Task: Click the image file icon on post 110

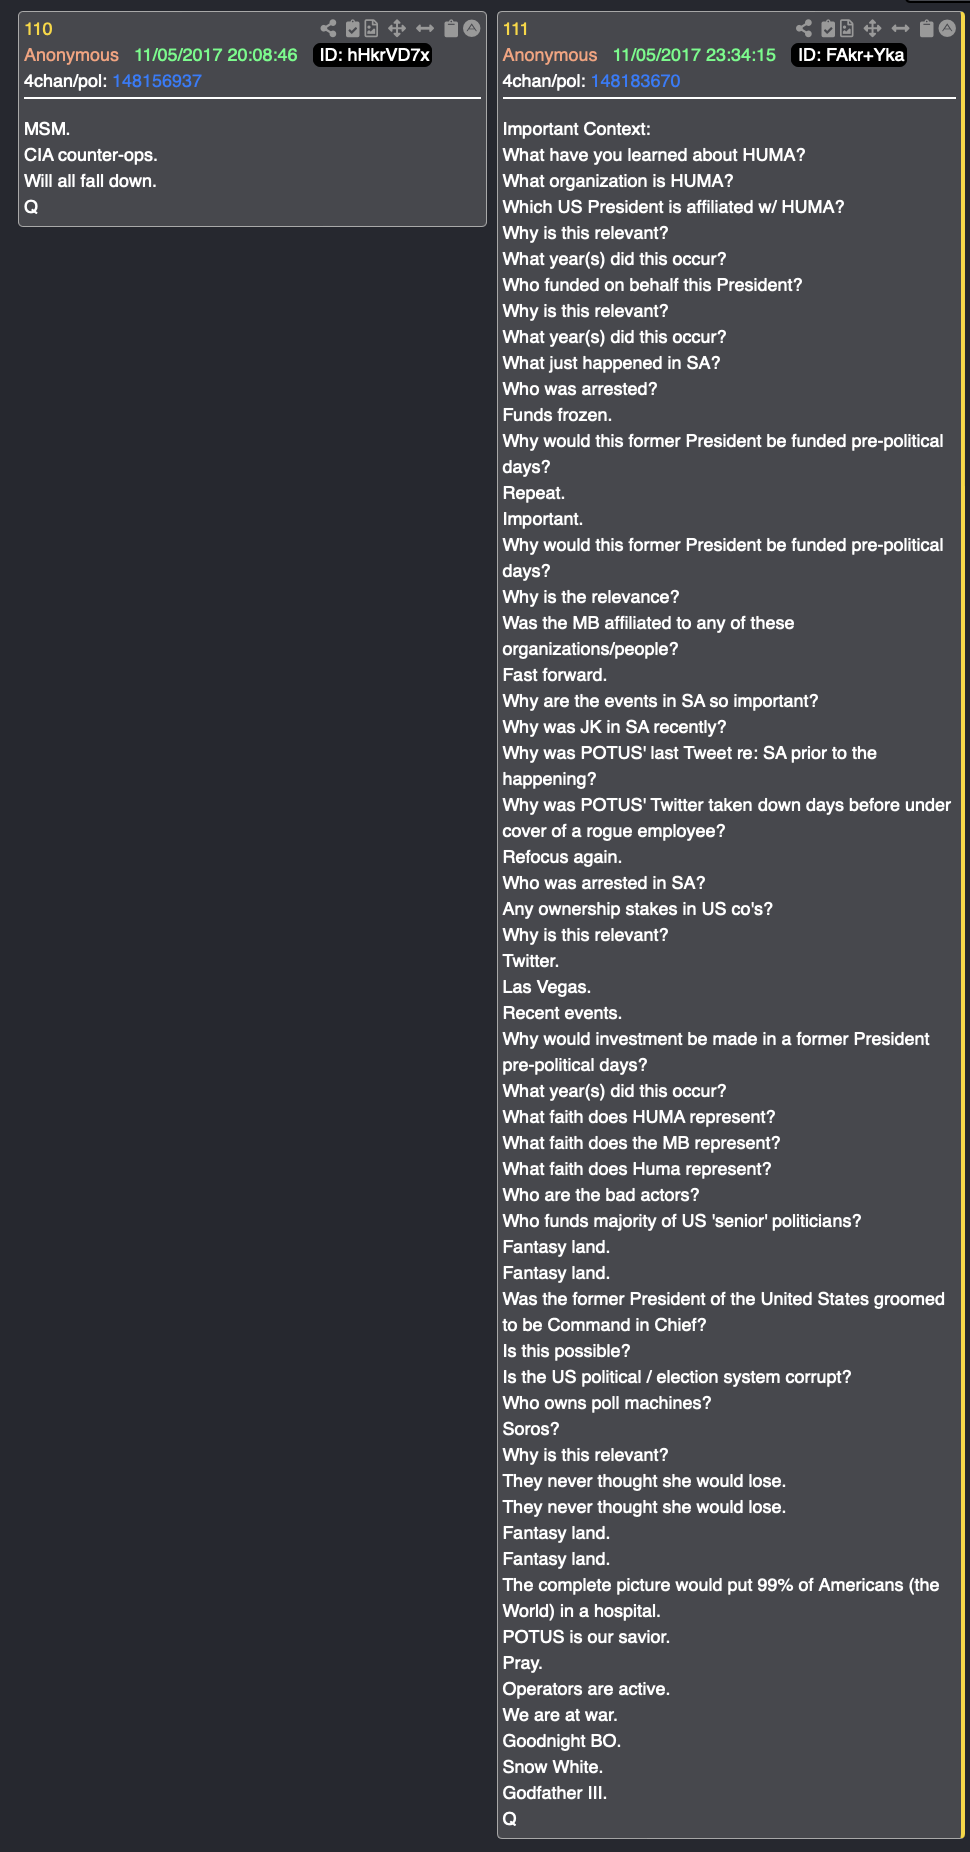Action: point(371,28)
